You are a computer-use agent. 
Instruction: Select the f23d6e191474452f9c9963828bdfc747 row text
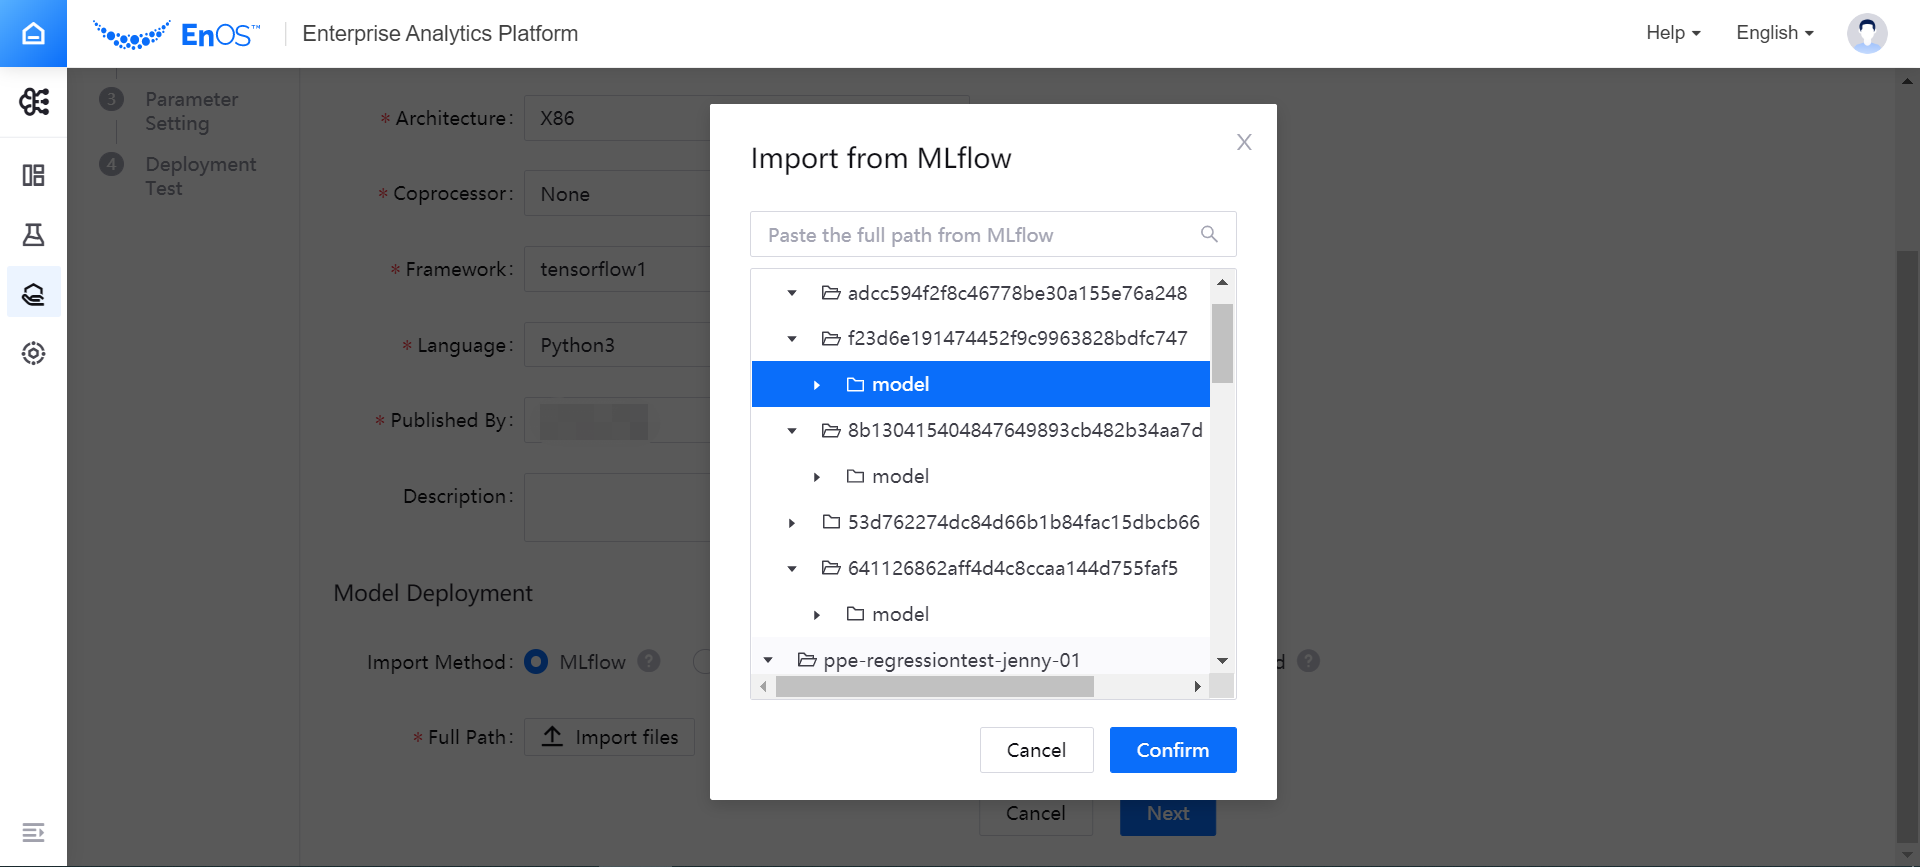(1017, 338)
